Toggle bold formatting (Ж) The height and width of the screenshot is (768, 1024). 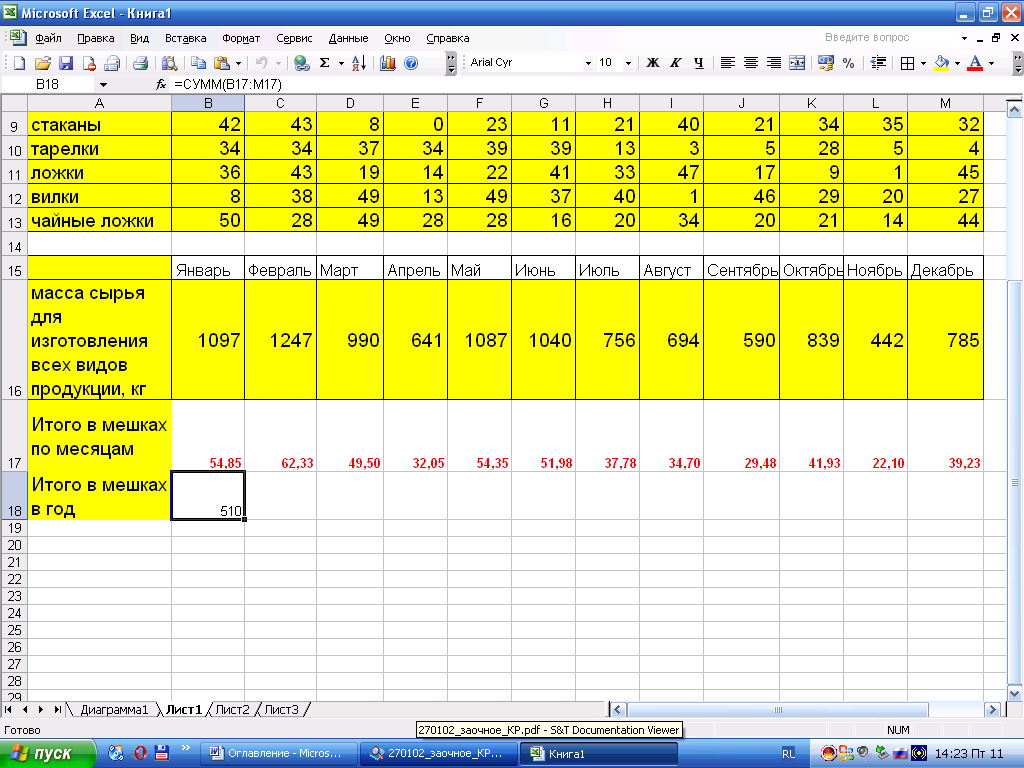point(653,63)
